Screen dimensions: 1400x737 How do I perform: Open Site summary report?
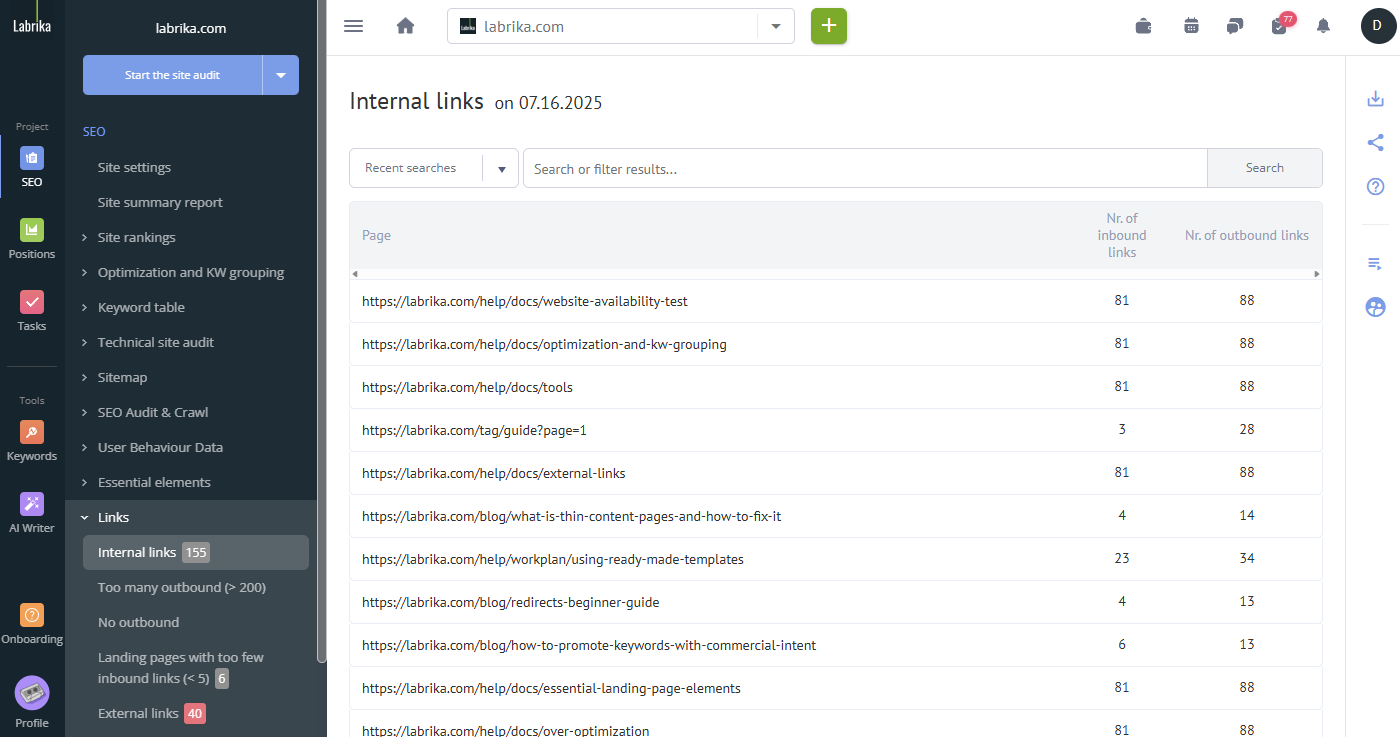[160, 202]
